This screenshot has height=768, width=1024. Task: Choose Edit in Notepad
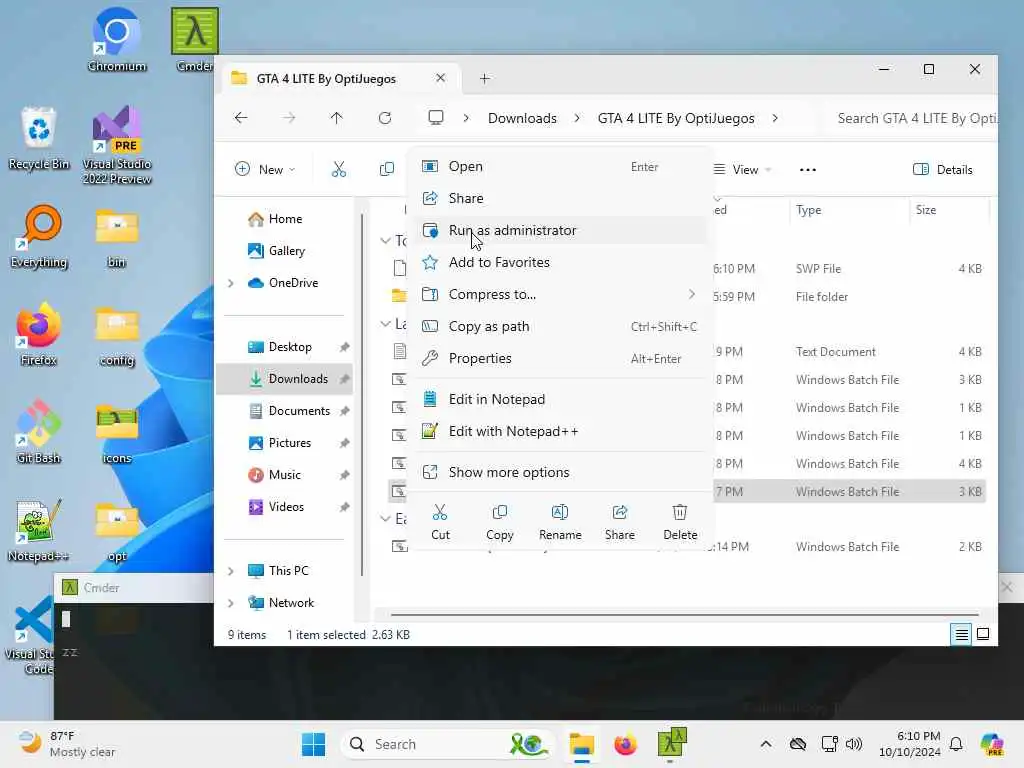[x=559, y=399]
